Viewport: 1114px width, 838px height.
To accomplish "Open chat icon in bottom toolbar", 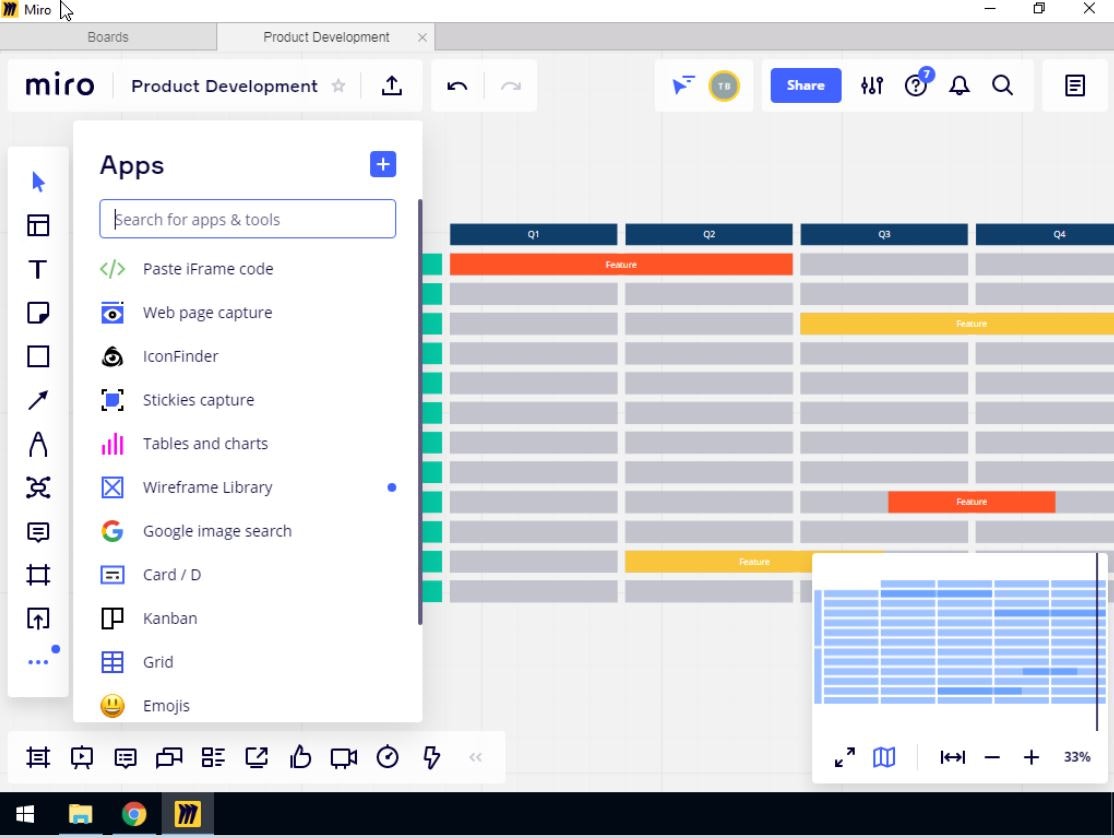I will tap(169, 758).
